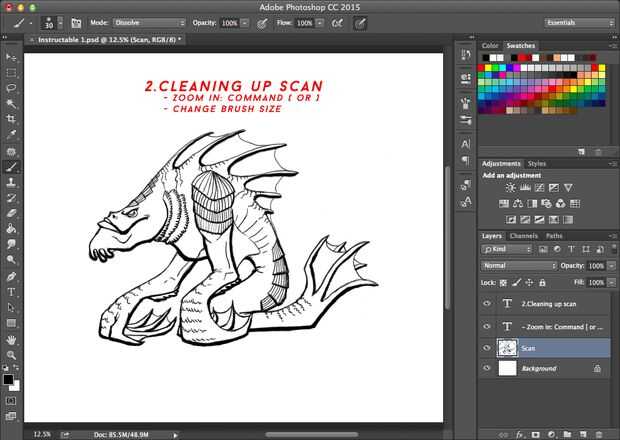Open the Color panel tab

click(x=490, y=45)
